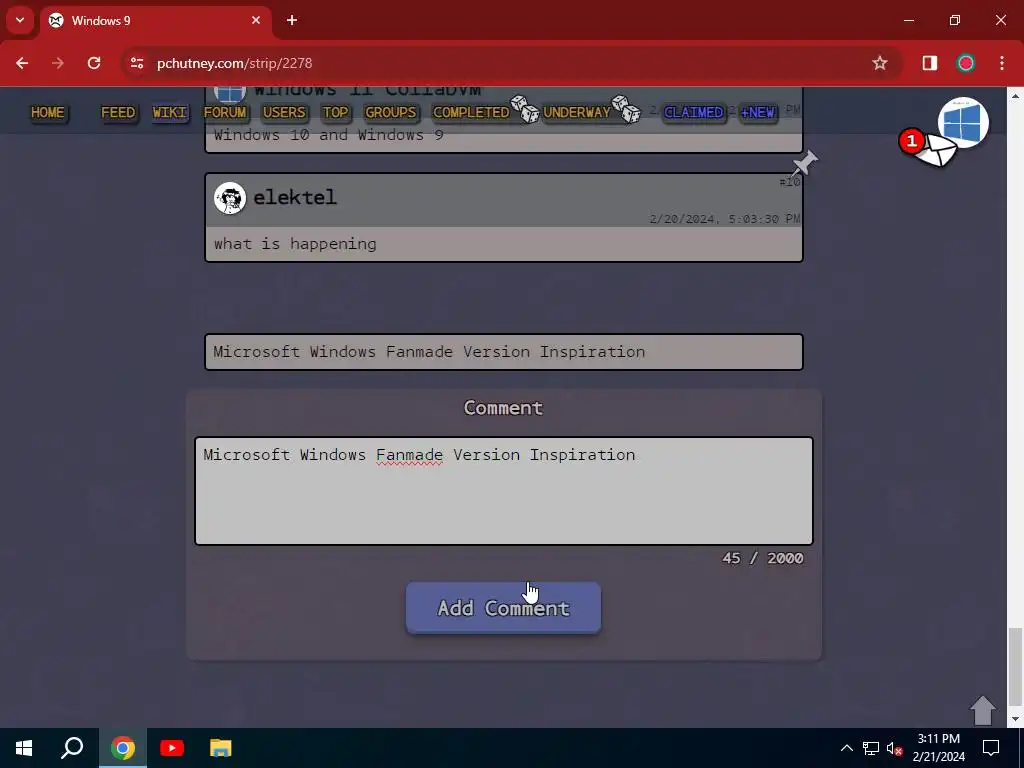Reload the page with the refresh icon
This screenshot has height=768, width=1024.
click(94, 63)
